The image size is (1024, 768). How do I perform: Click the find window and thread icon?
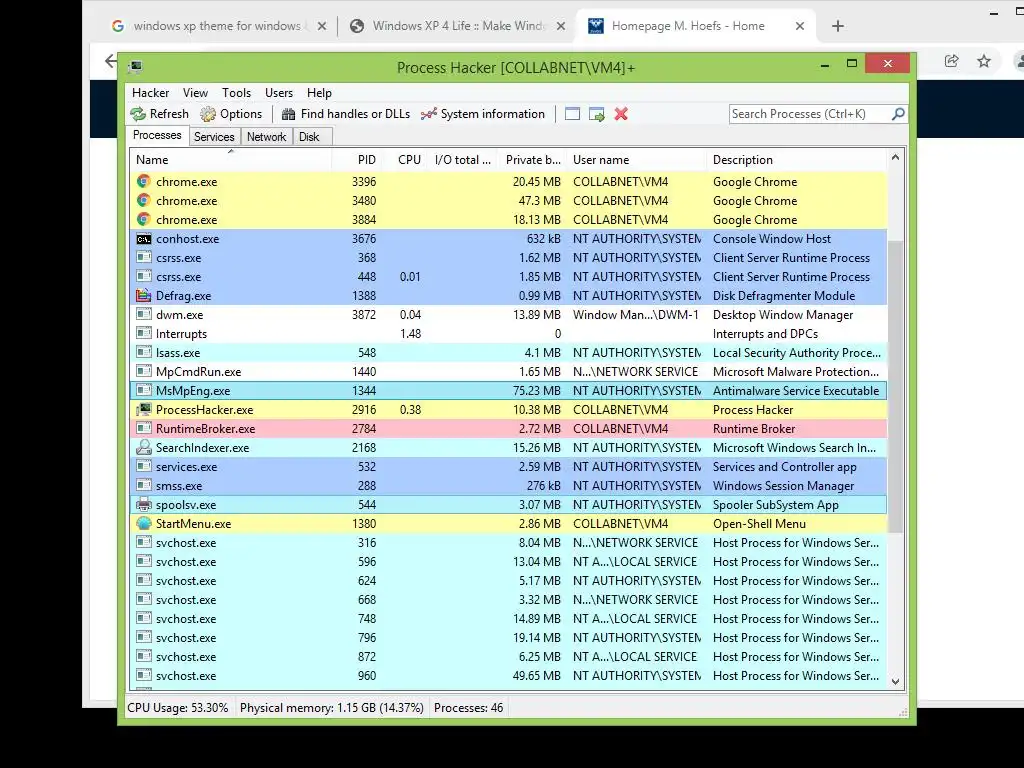click(x=596, y=114)
